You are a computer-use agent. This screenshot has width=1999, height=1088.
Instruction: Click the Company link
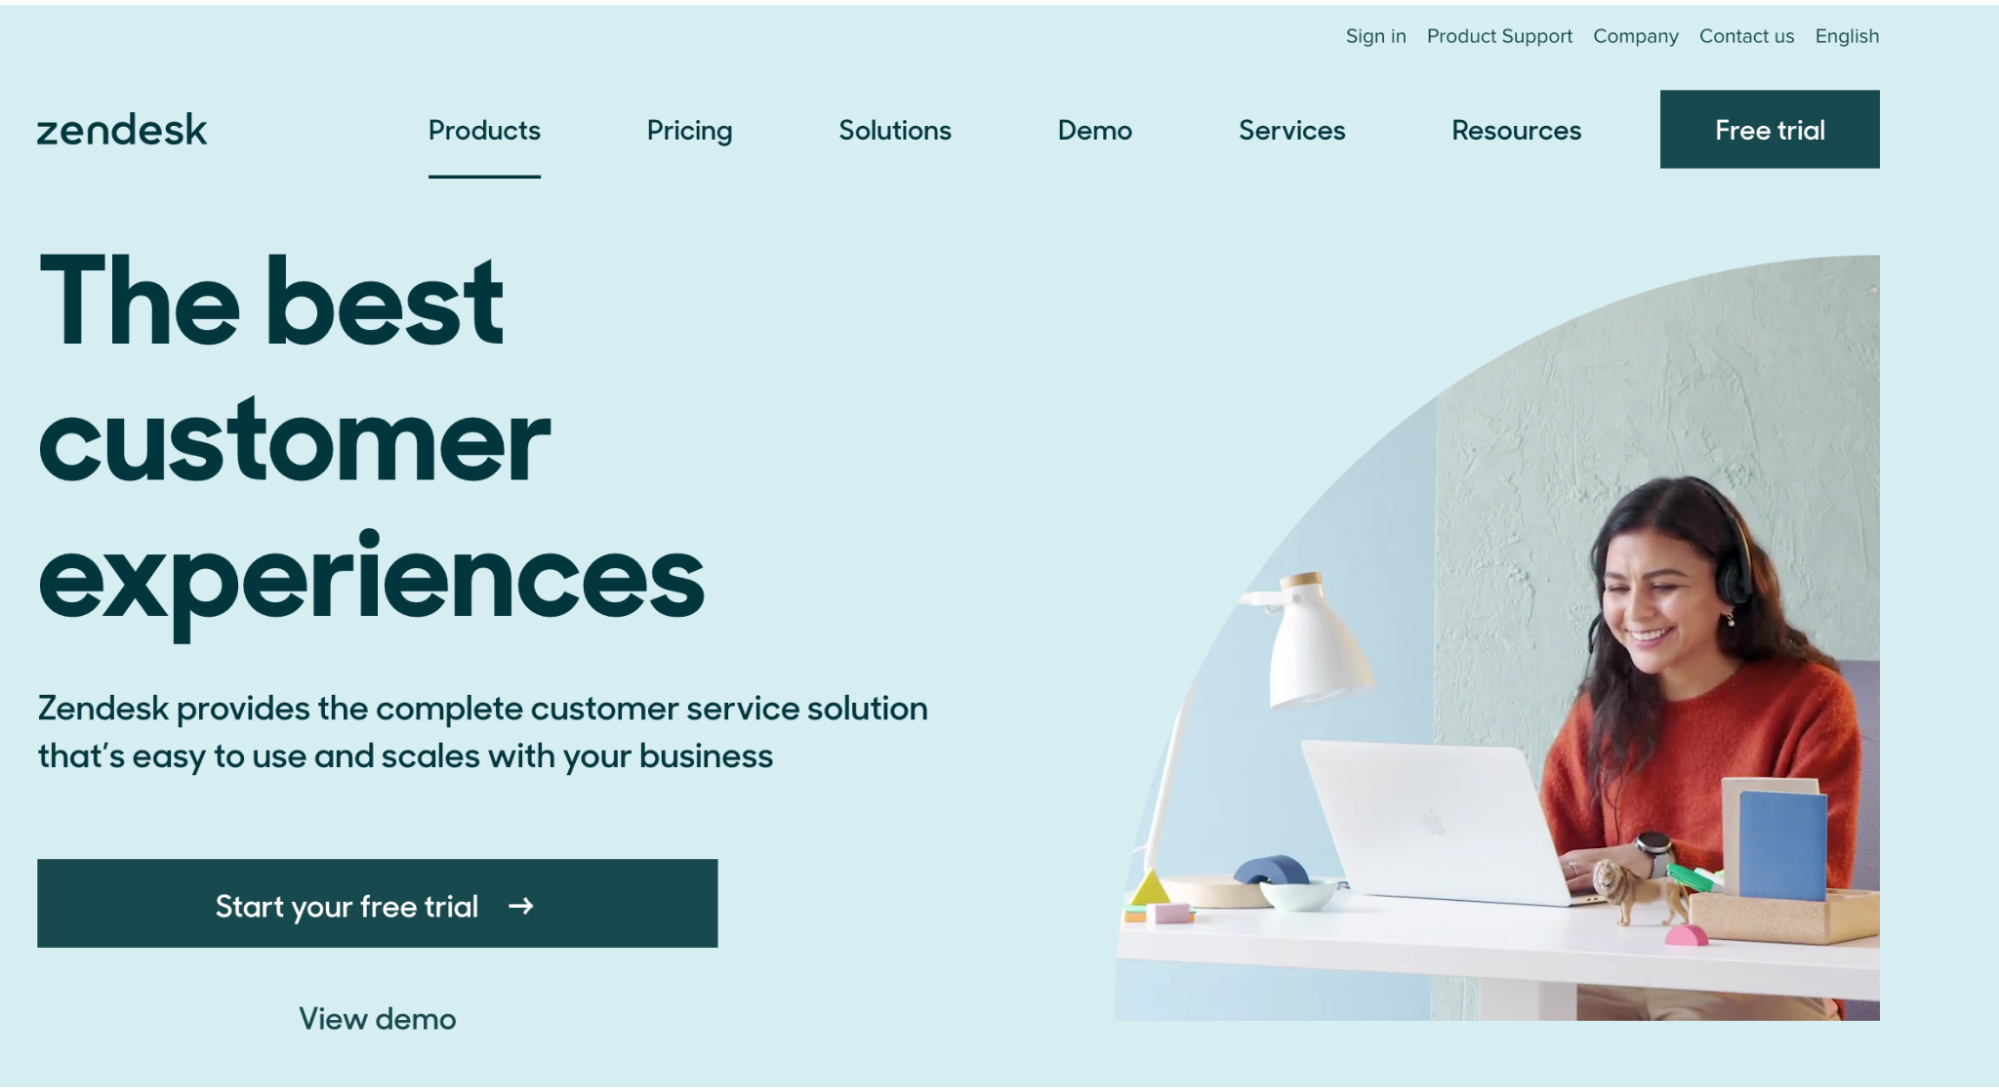(x=1636, y=35)
